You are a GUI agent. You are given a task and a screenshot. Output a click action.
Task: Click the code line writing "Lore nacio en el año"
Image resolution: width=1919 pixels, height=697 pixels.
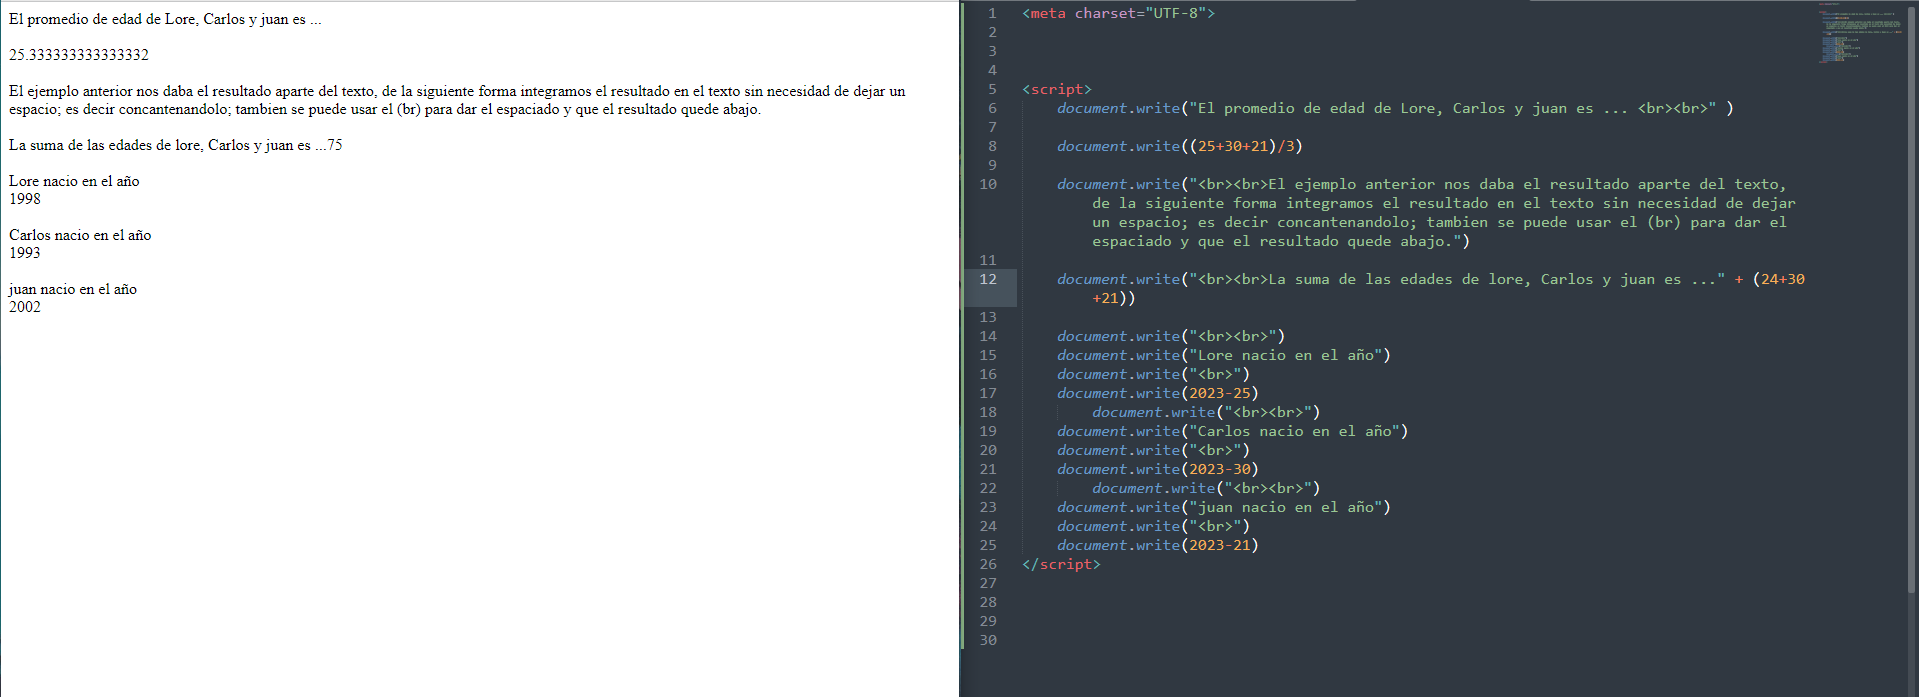tap(1224, 355)
